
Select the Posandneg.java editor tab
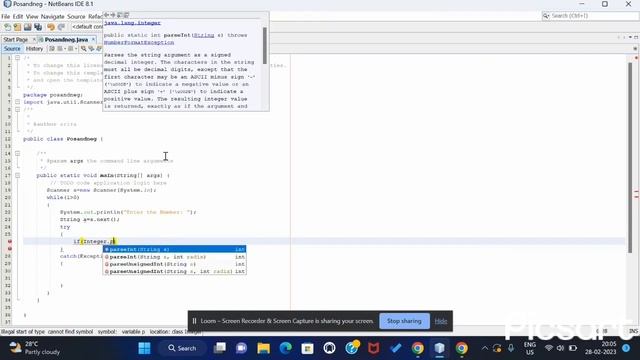pyautogui.click(x=66, y=40)
